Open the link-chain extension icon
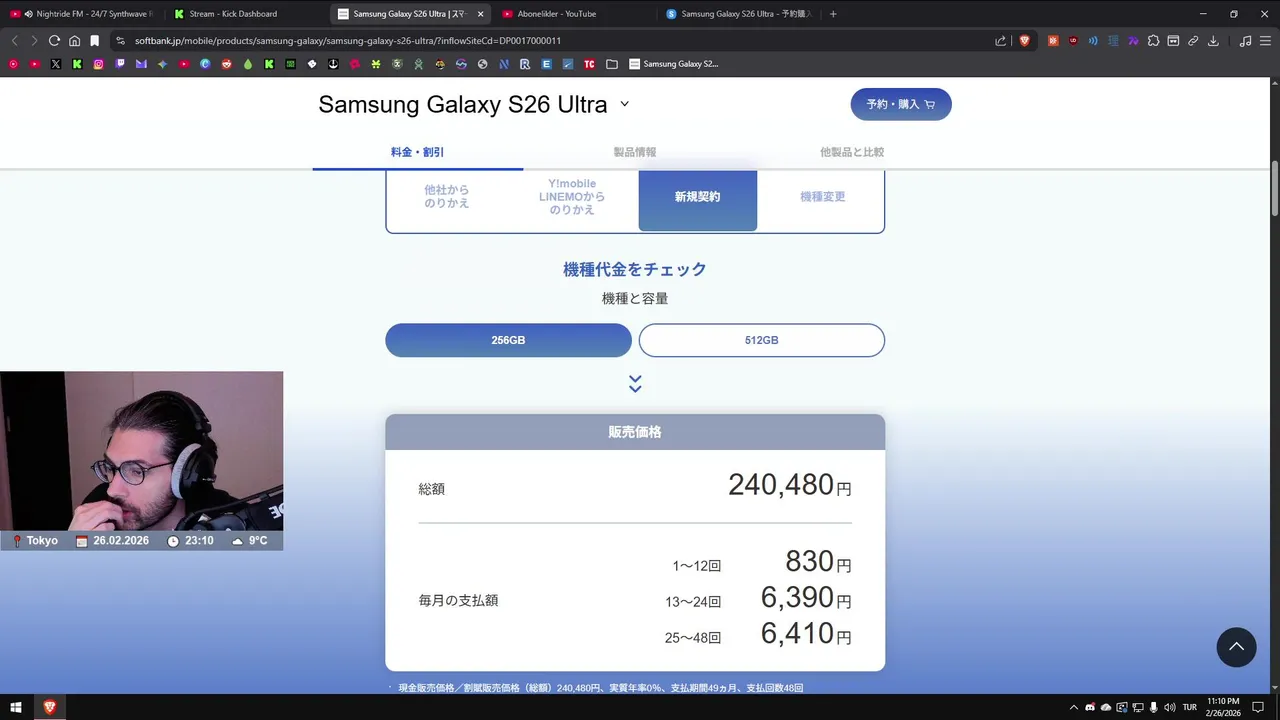The width and height of the screenshot is (1280, 720). point(1193,41)
